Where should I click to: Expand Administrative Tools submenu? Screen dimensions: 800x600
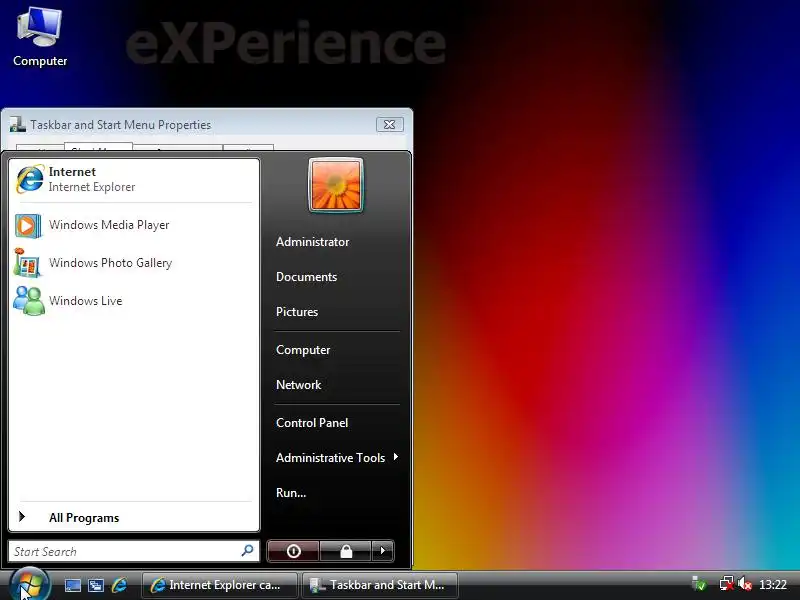(x=337, y=458)
